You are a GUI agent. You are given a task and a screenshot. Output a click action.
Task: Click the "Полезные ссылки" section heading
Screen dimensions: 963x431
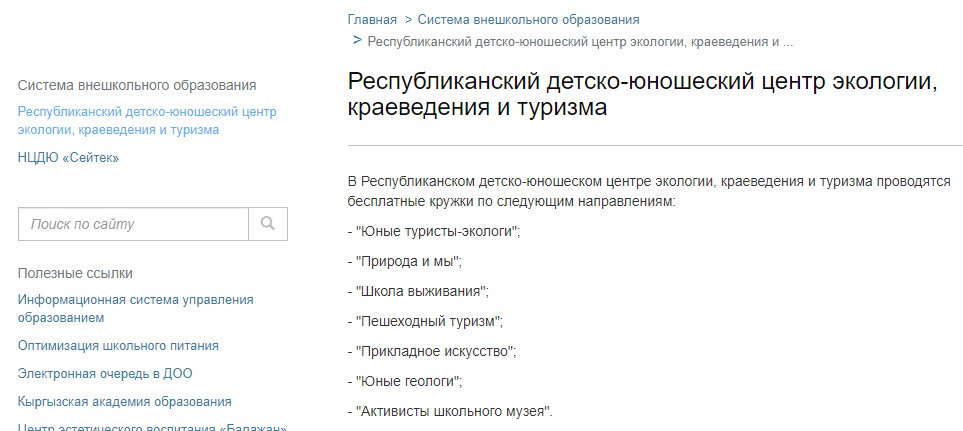point(75,273)
